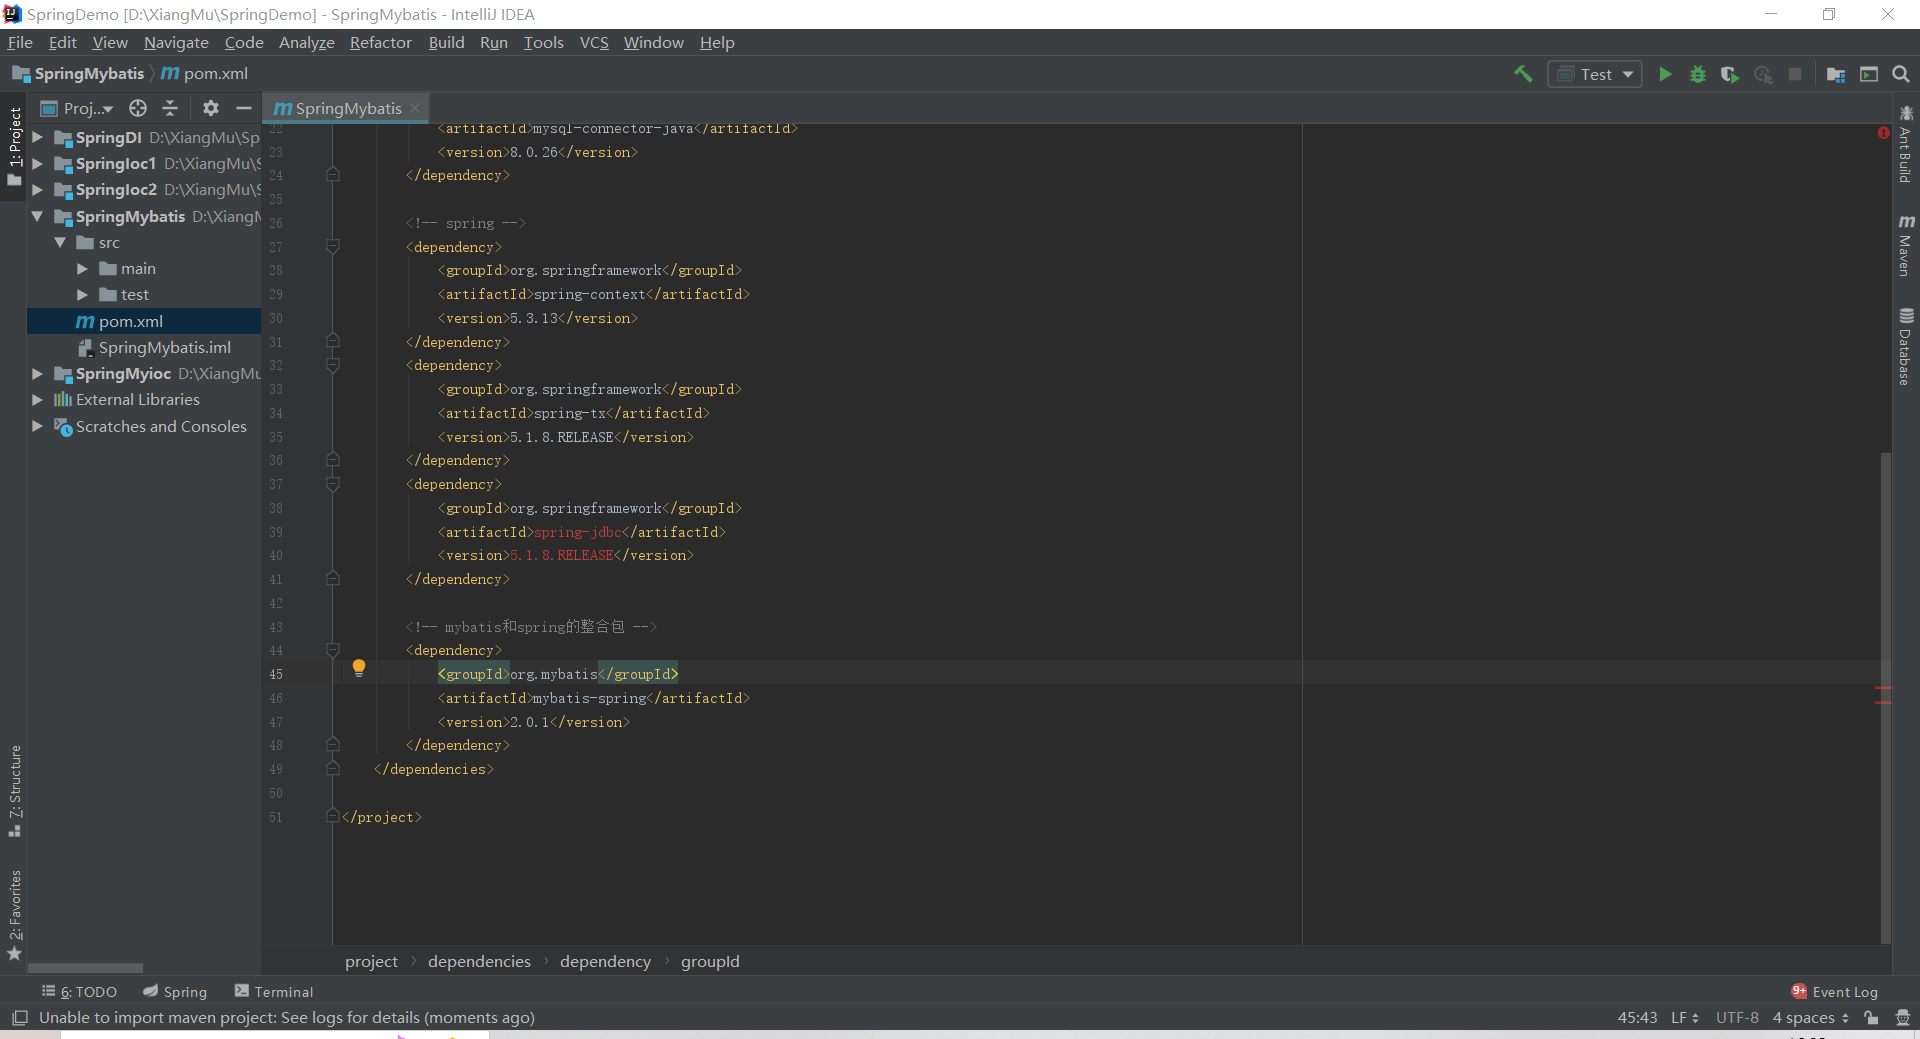Expand the SpringIoc2 module node

(x=38, y=189)
